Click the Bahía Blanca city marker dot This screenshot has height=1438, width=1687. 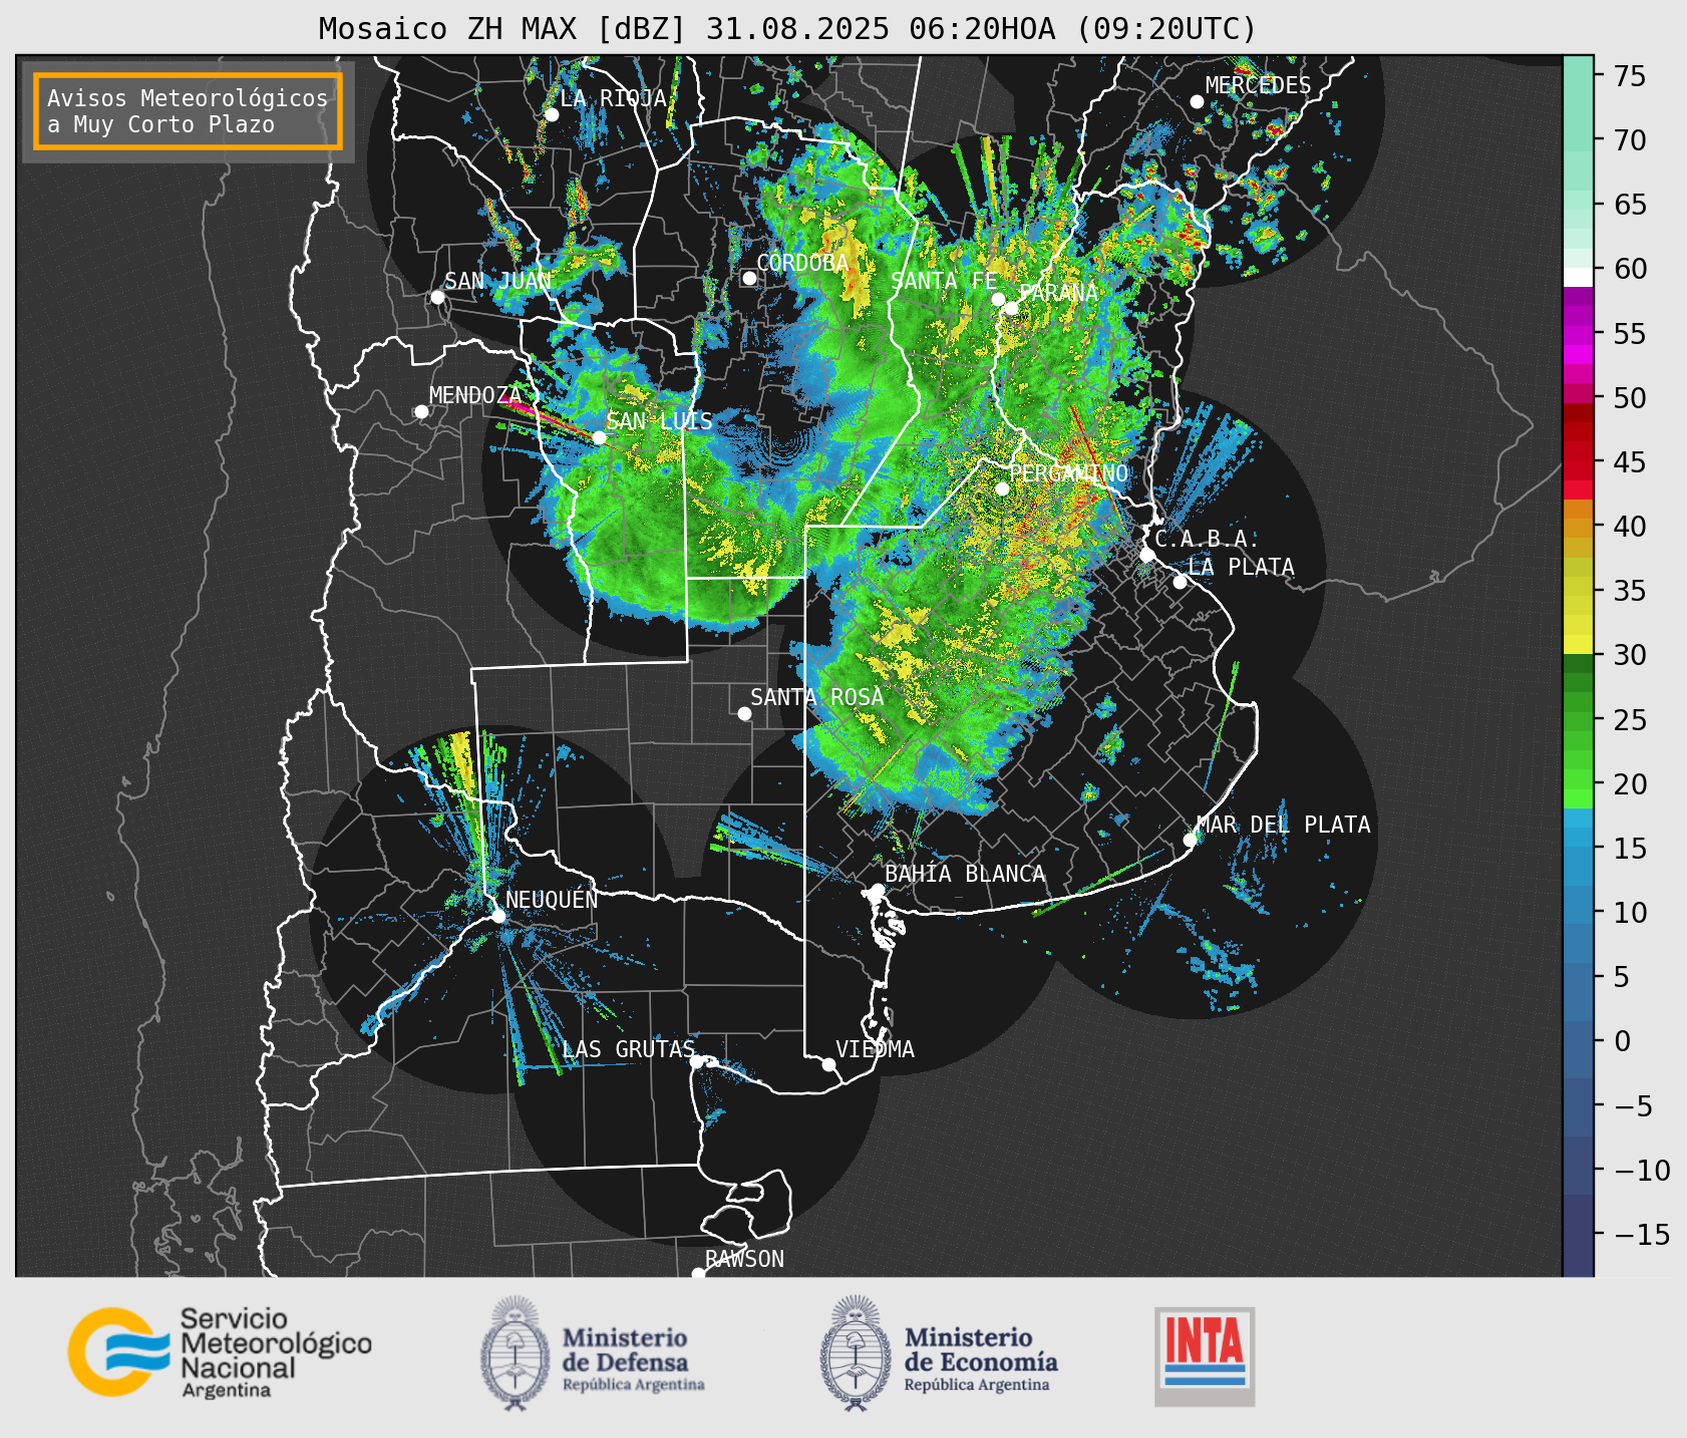(877, 890)
